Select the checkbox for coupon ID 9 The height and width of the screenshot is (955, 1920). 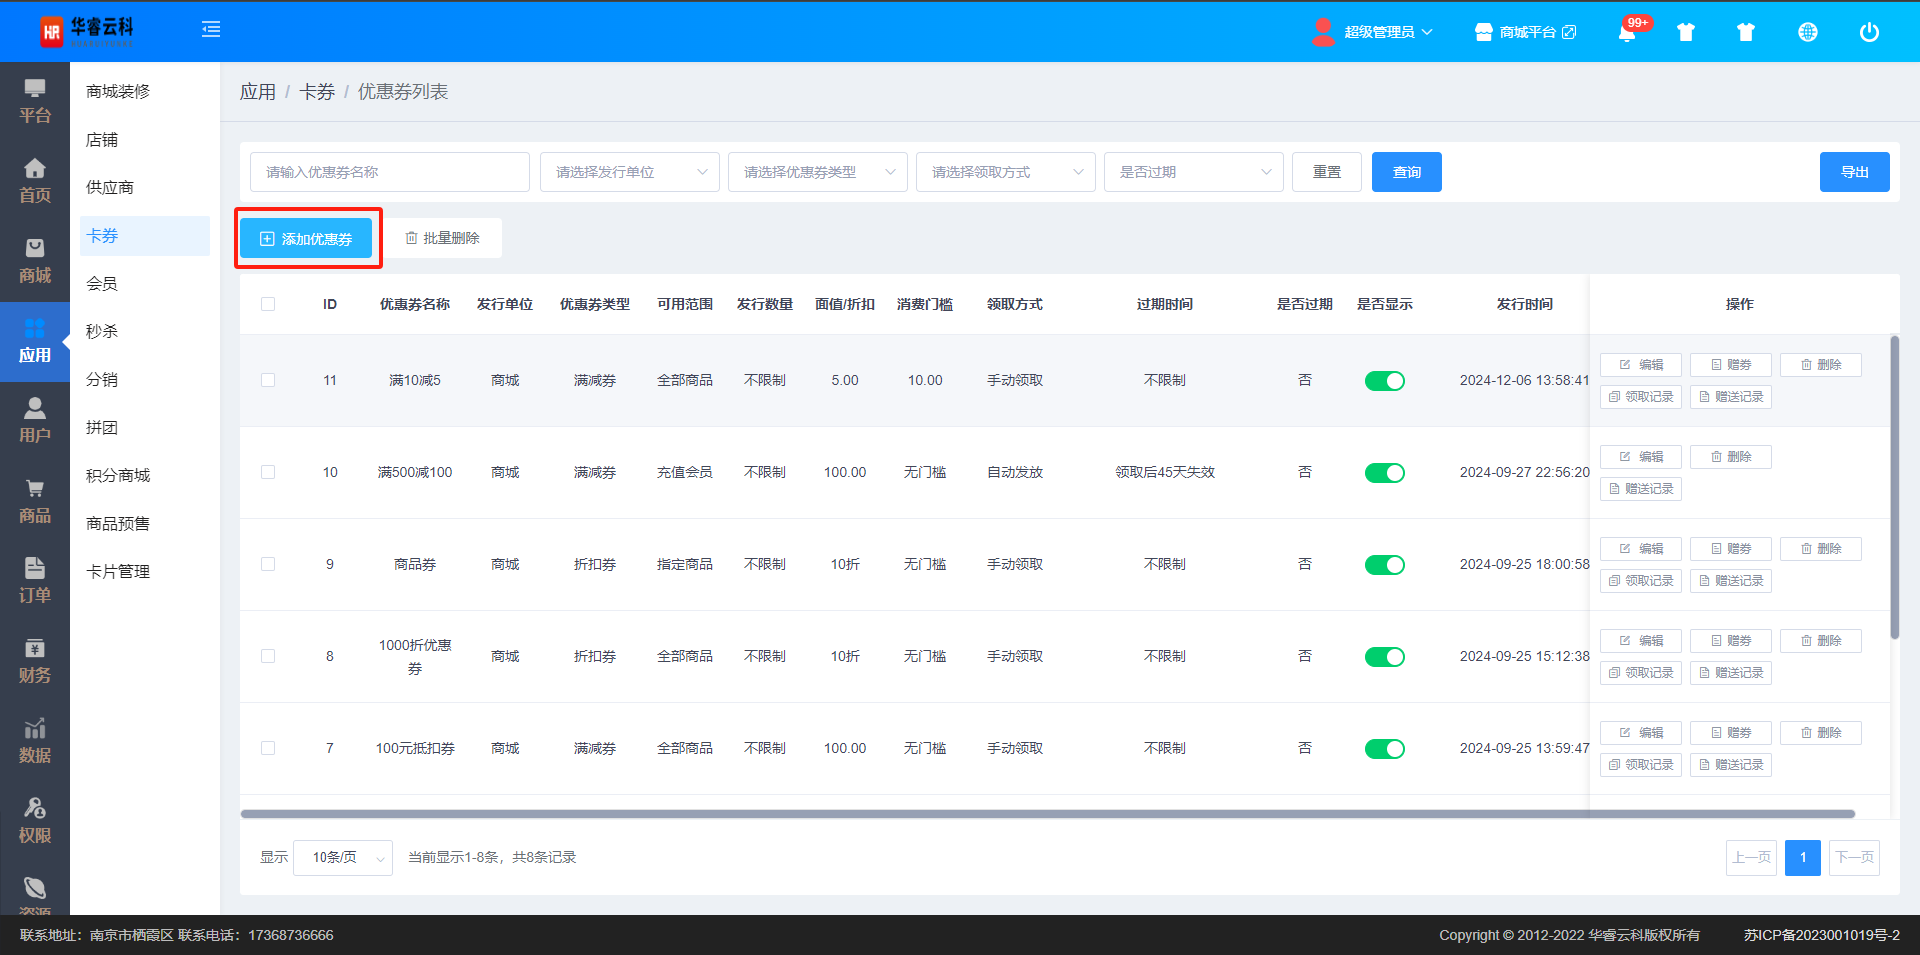tap(268, 564)
